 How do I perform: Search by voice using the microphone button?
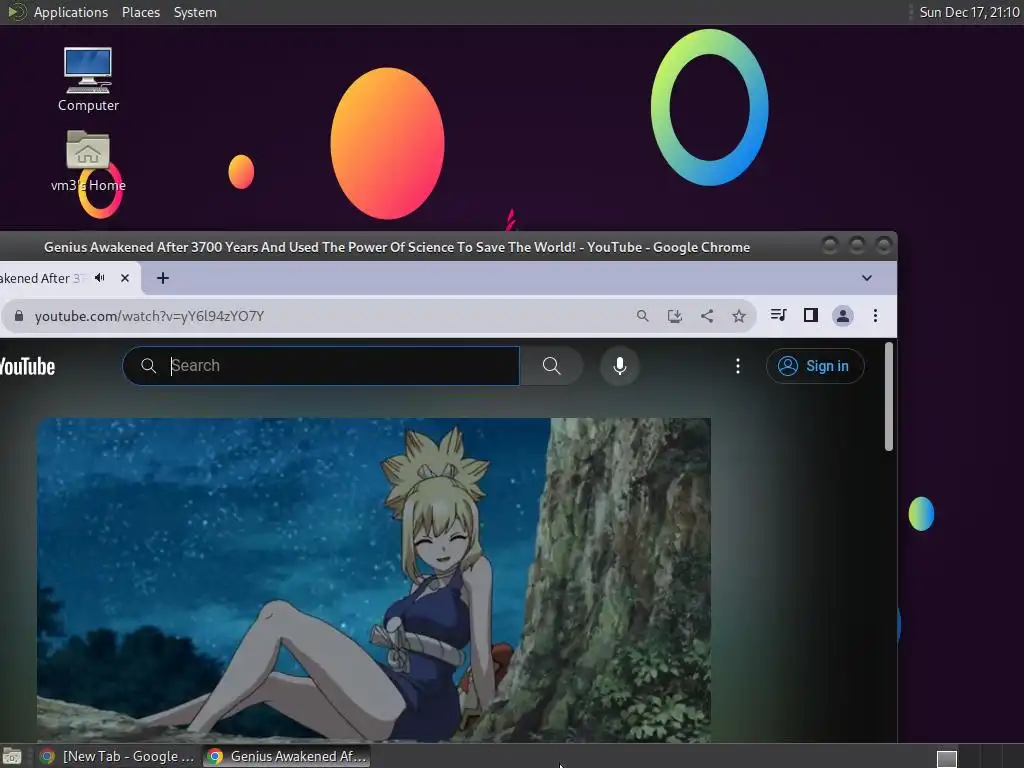(620, 366)
